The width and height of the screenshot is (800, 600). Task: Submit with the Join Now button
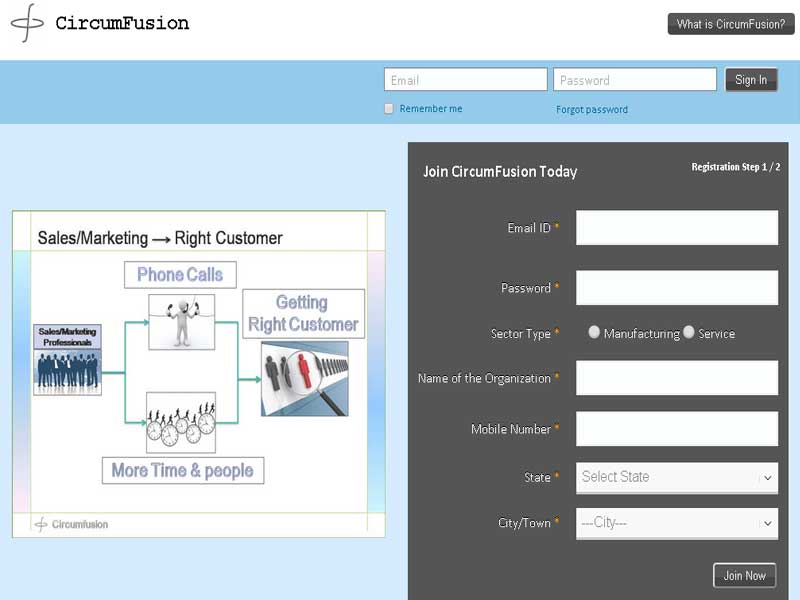tap(744, 576)
